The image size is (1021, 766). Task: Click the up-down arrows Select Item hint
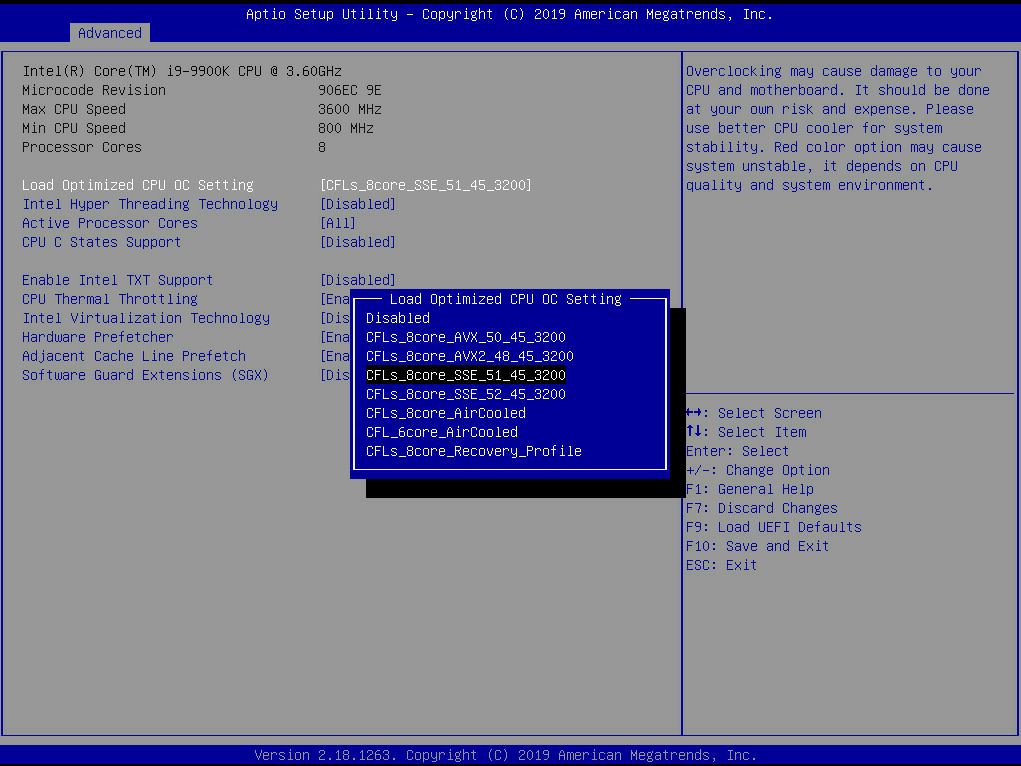pos(746,432)
